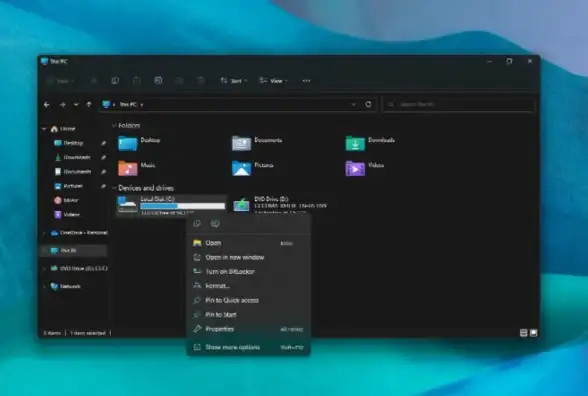Click the up-directory arrow icon
Screen dimensions: 588x396
click(89, 105)
